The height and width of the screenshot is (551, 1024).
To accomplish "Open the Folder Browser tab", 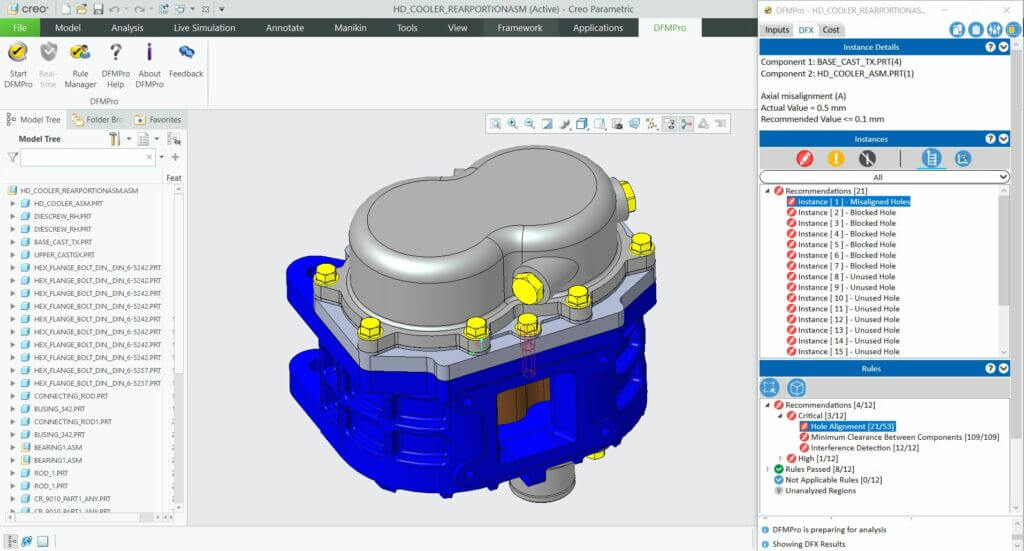I will (97, 119).
